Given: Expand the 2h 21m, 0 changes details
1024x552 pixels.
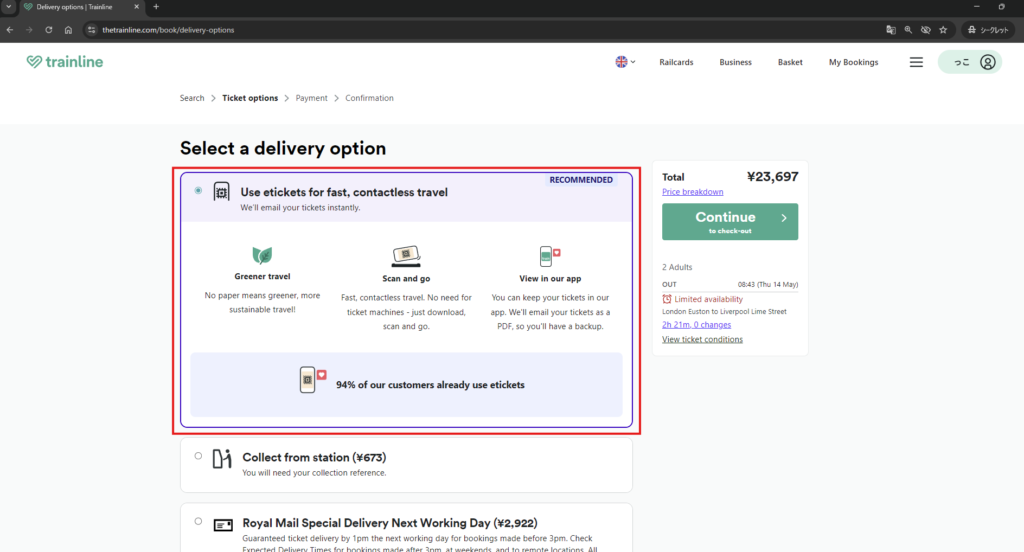Looking at the screenshot, I should pos(696,325).
